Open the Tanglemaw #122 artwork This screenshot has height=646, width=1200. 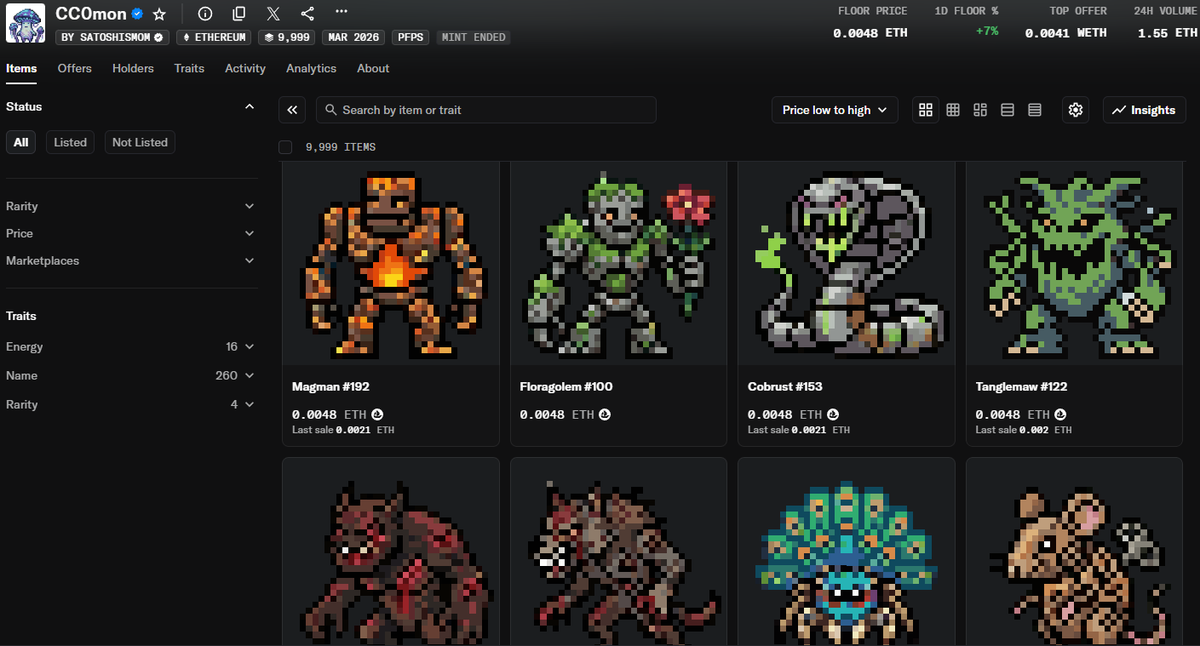coord(1074,264)
